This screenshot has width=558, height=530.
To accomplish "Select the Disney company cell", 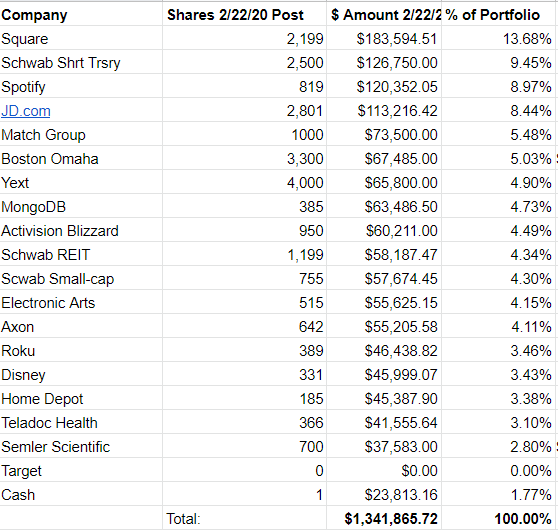I will [81, 375].
